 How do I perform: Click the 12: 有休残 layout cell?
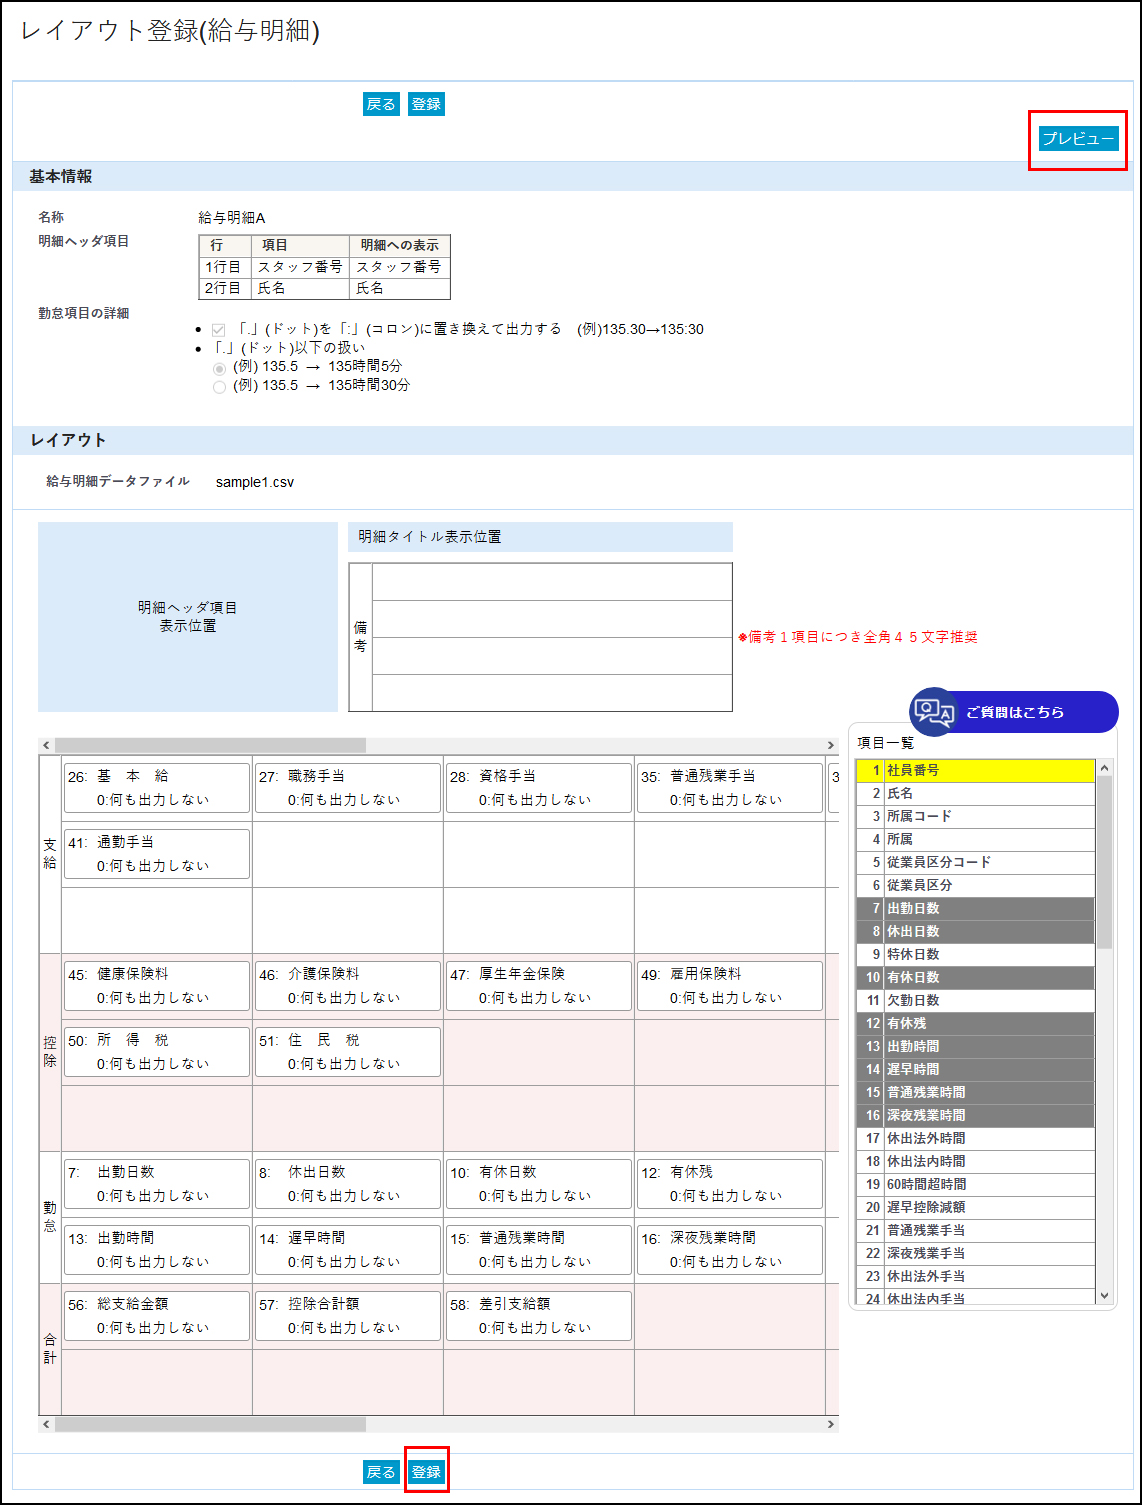pos(730,1184)
